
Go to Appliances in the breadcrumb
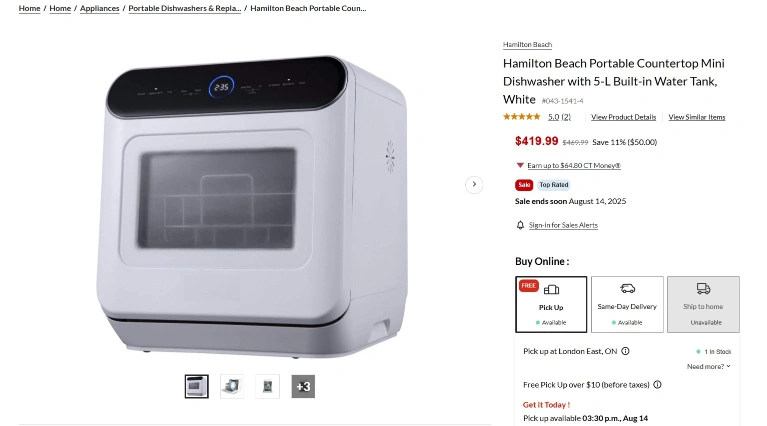(100, 8)
